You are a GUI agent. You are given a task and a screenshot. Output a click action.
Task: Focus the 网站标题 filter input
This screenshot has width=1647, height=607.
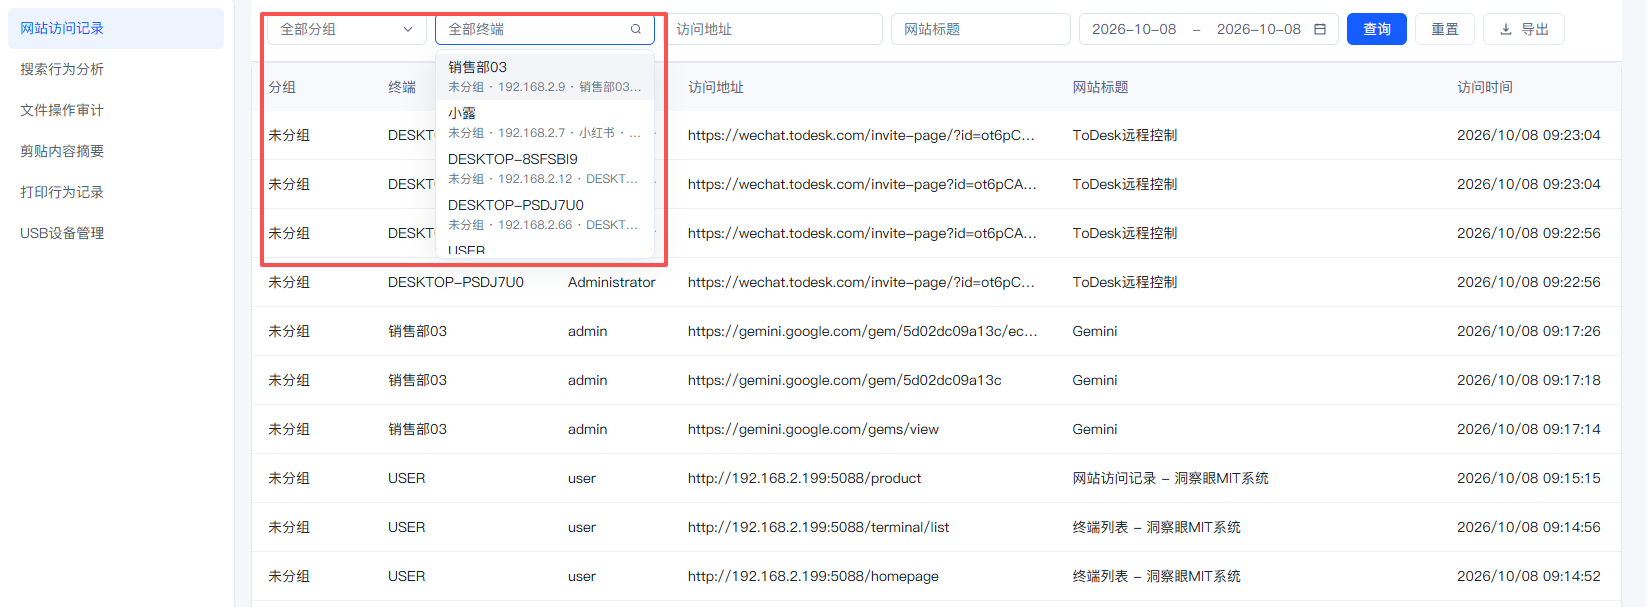pos(981,29)
